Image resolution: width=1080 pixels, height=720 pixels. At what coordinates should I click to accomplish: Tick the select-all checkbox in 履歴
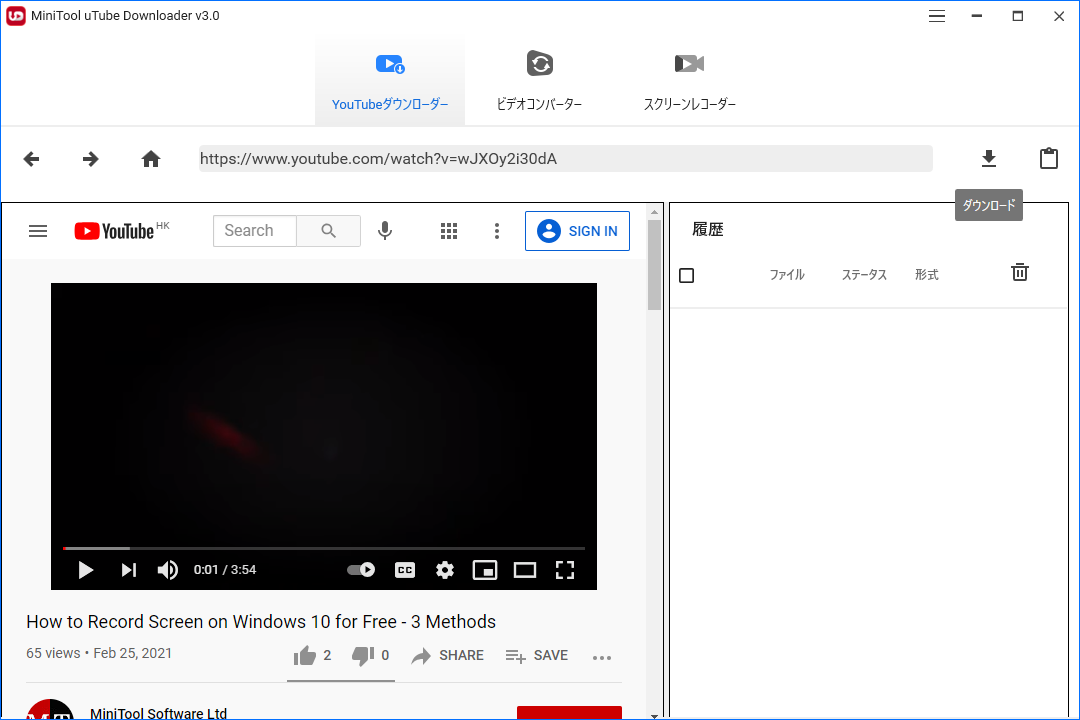pyautogui.click(x=687, y=276)
